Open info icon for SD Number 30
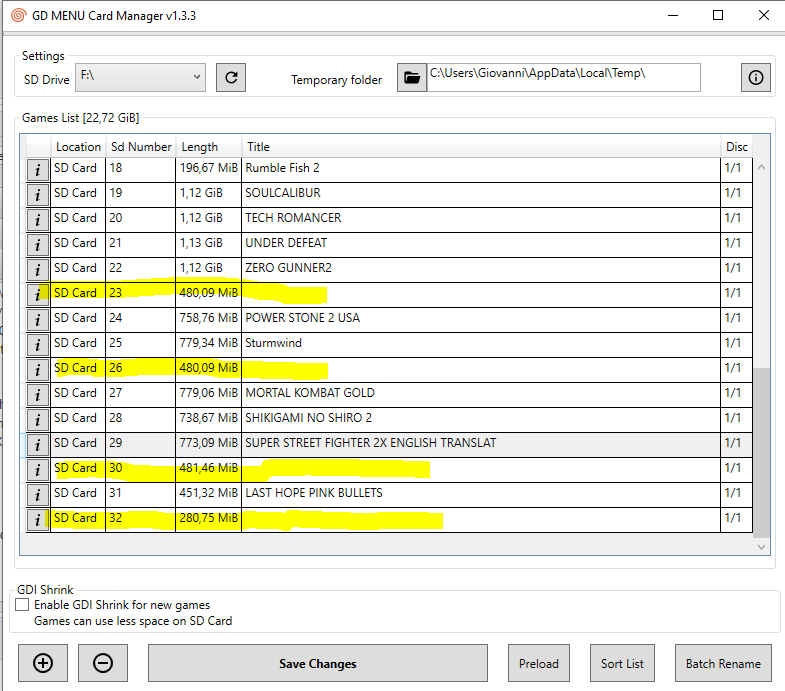 tap(38, 470)
